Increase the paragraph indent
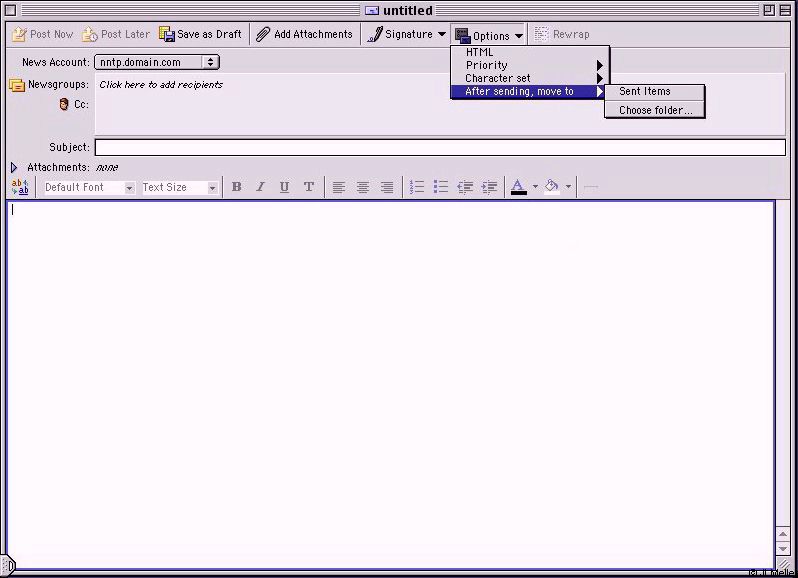798x578 pixels. [x=489, y=187]
